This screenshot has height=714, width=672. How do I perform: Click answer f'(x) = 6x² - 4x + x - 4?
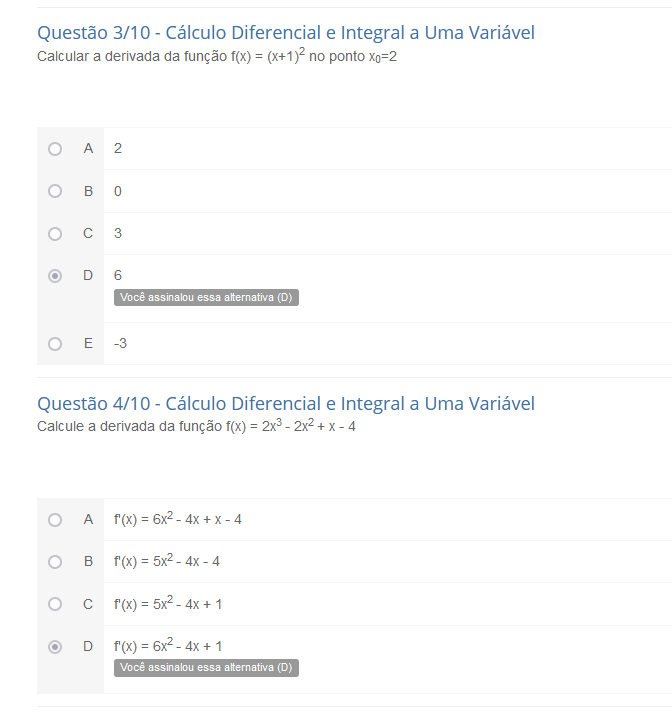[178, 519]
